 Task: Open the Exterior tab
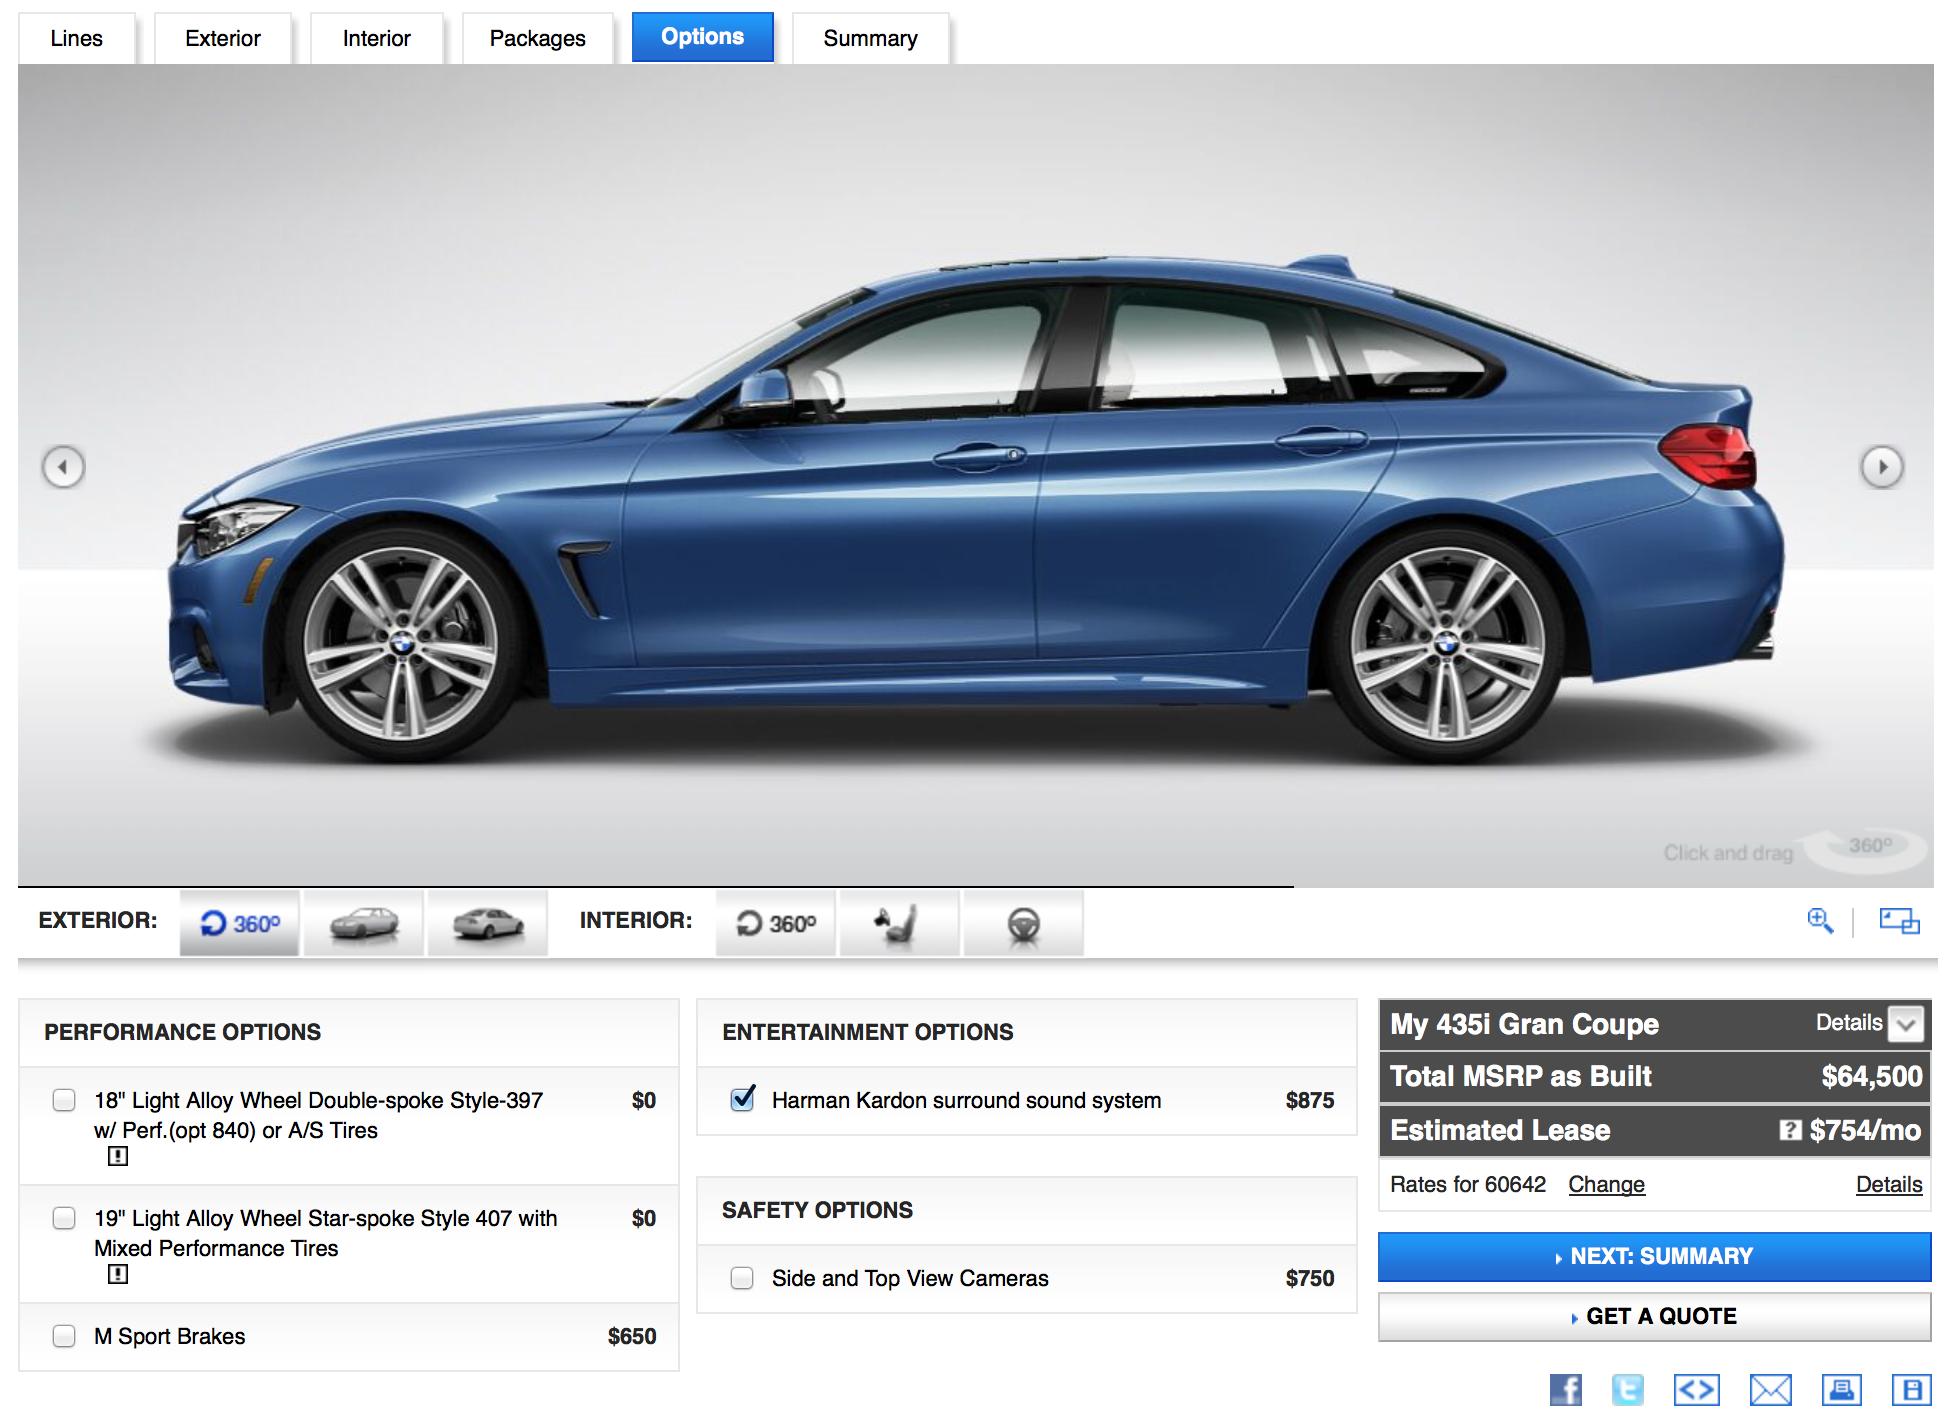[223, 38]
